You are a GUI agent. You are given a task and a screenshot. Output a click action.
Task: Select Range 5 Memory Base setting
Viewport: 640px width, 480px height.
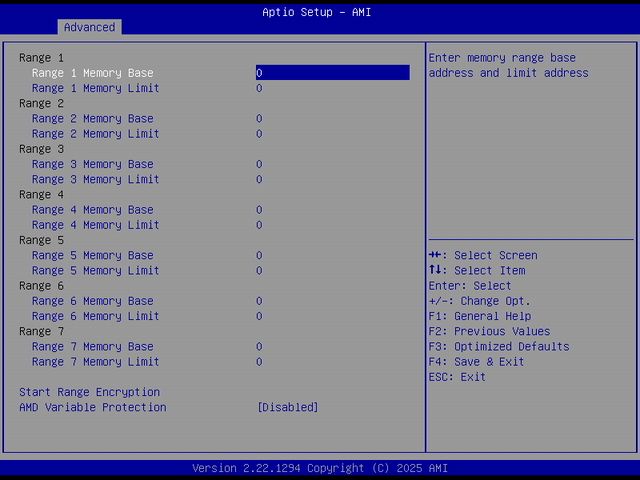[x=93, y=256]
